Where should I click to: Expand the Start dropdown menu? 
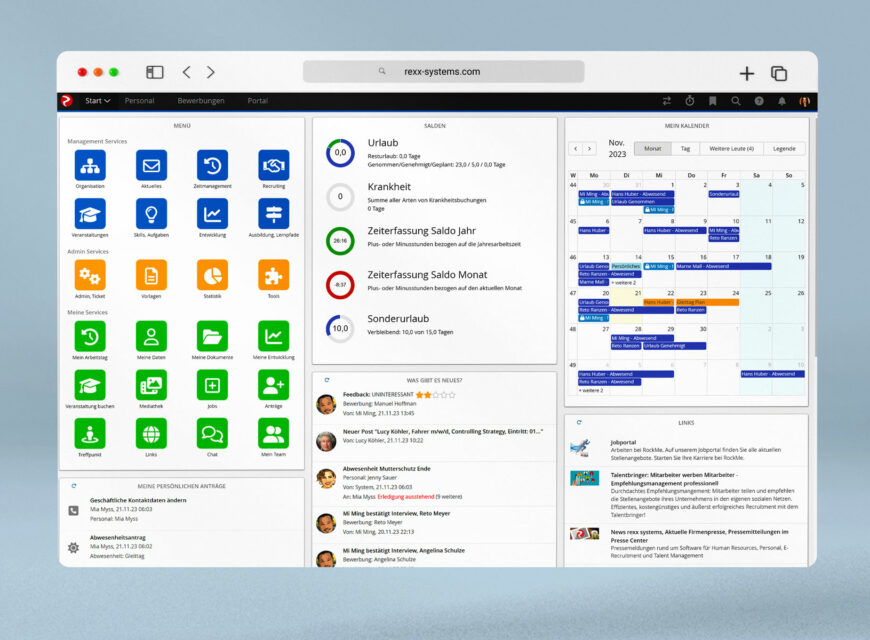[97, 101]
